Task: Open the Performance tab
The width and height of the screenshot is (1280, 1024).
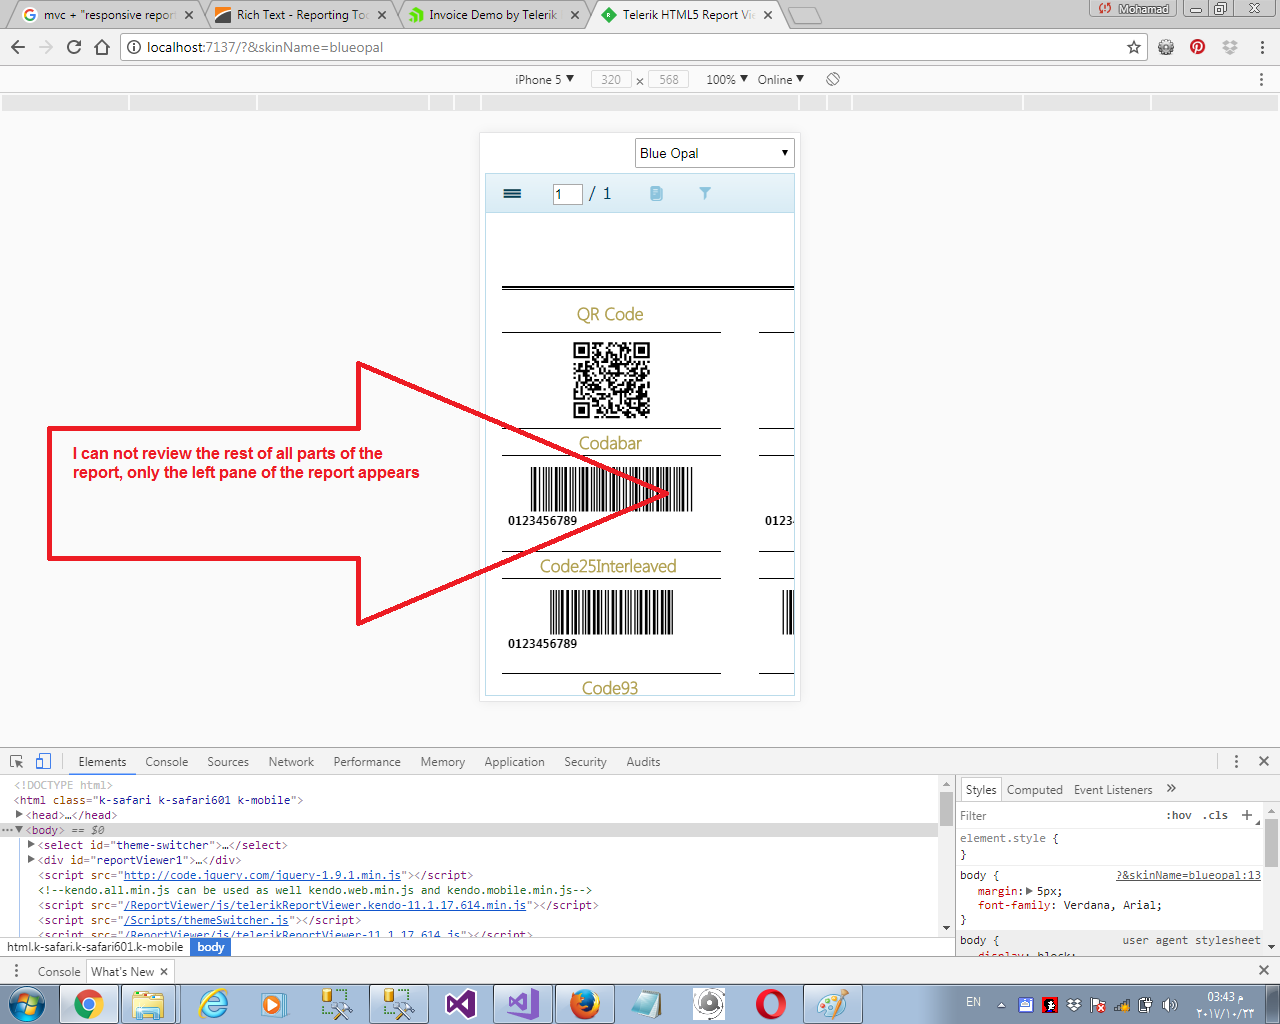Action: 367,761
